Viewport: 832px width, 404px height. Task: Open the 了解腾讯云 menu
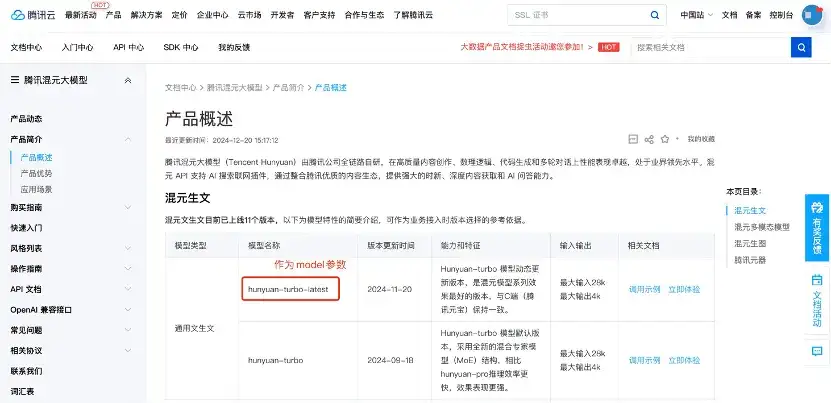pyautogui.click(x=413, y=15)
